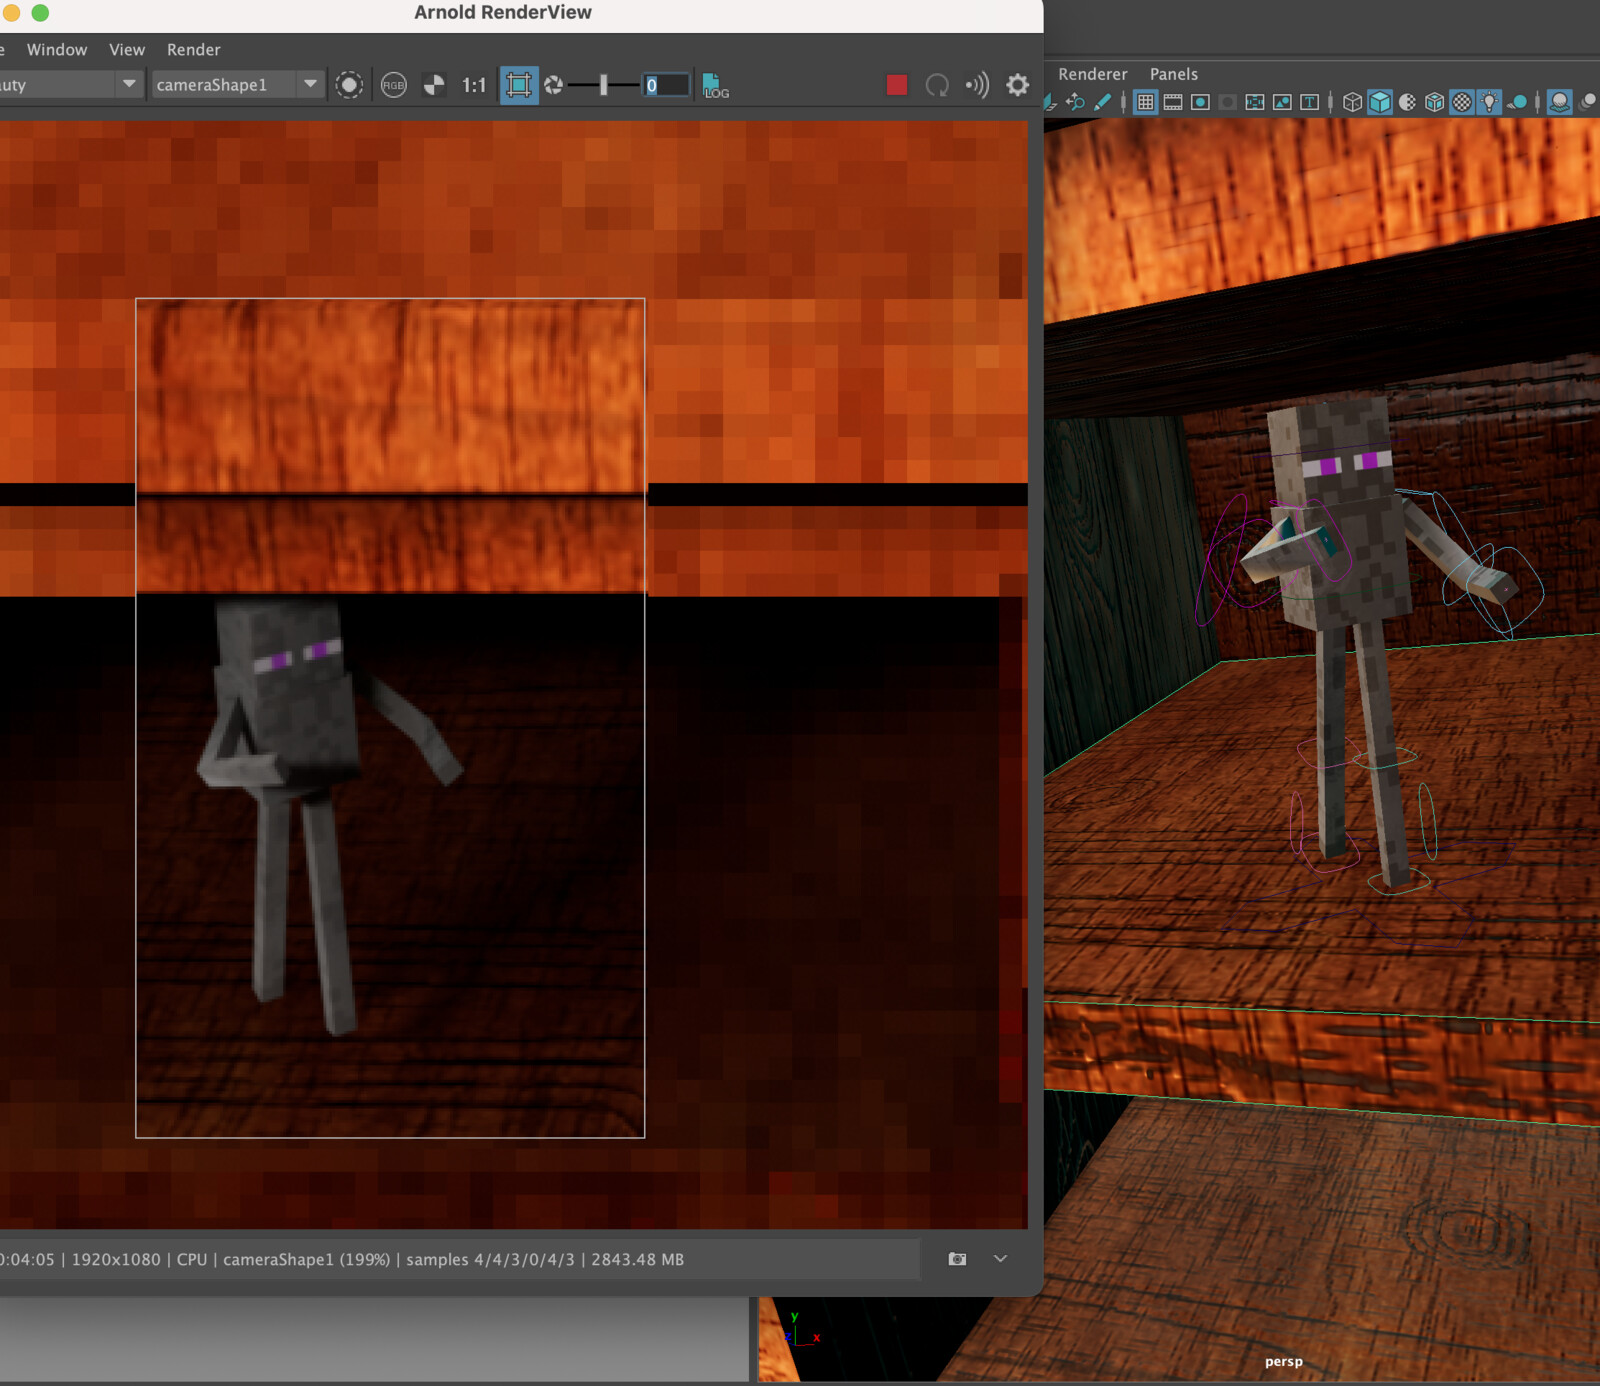
Task: Take a snapshot with the camera icon
Action: click(957, 1259)
